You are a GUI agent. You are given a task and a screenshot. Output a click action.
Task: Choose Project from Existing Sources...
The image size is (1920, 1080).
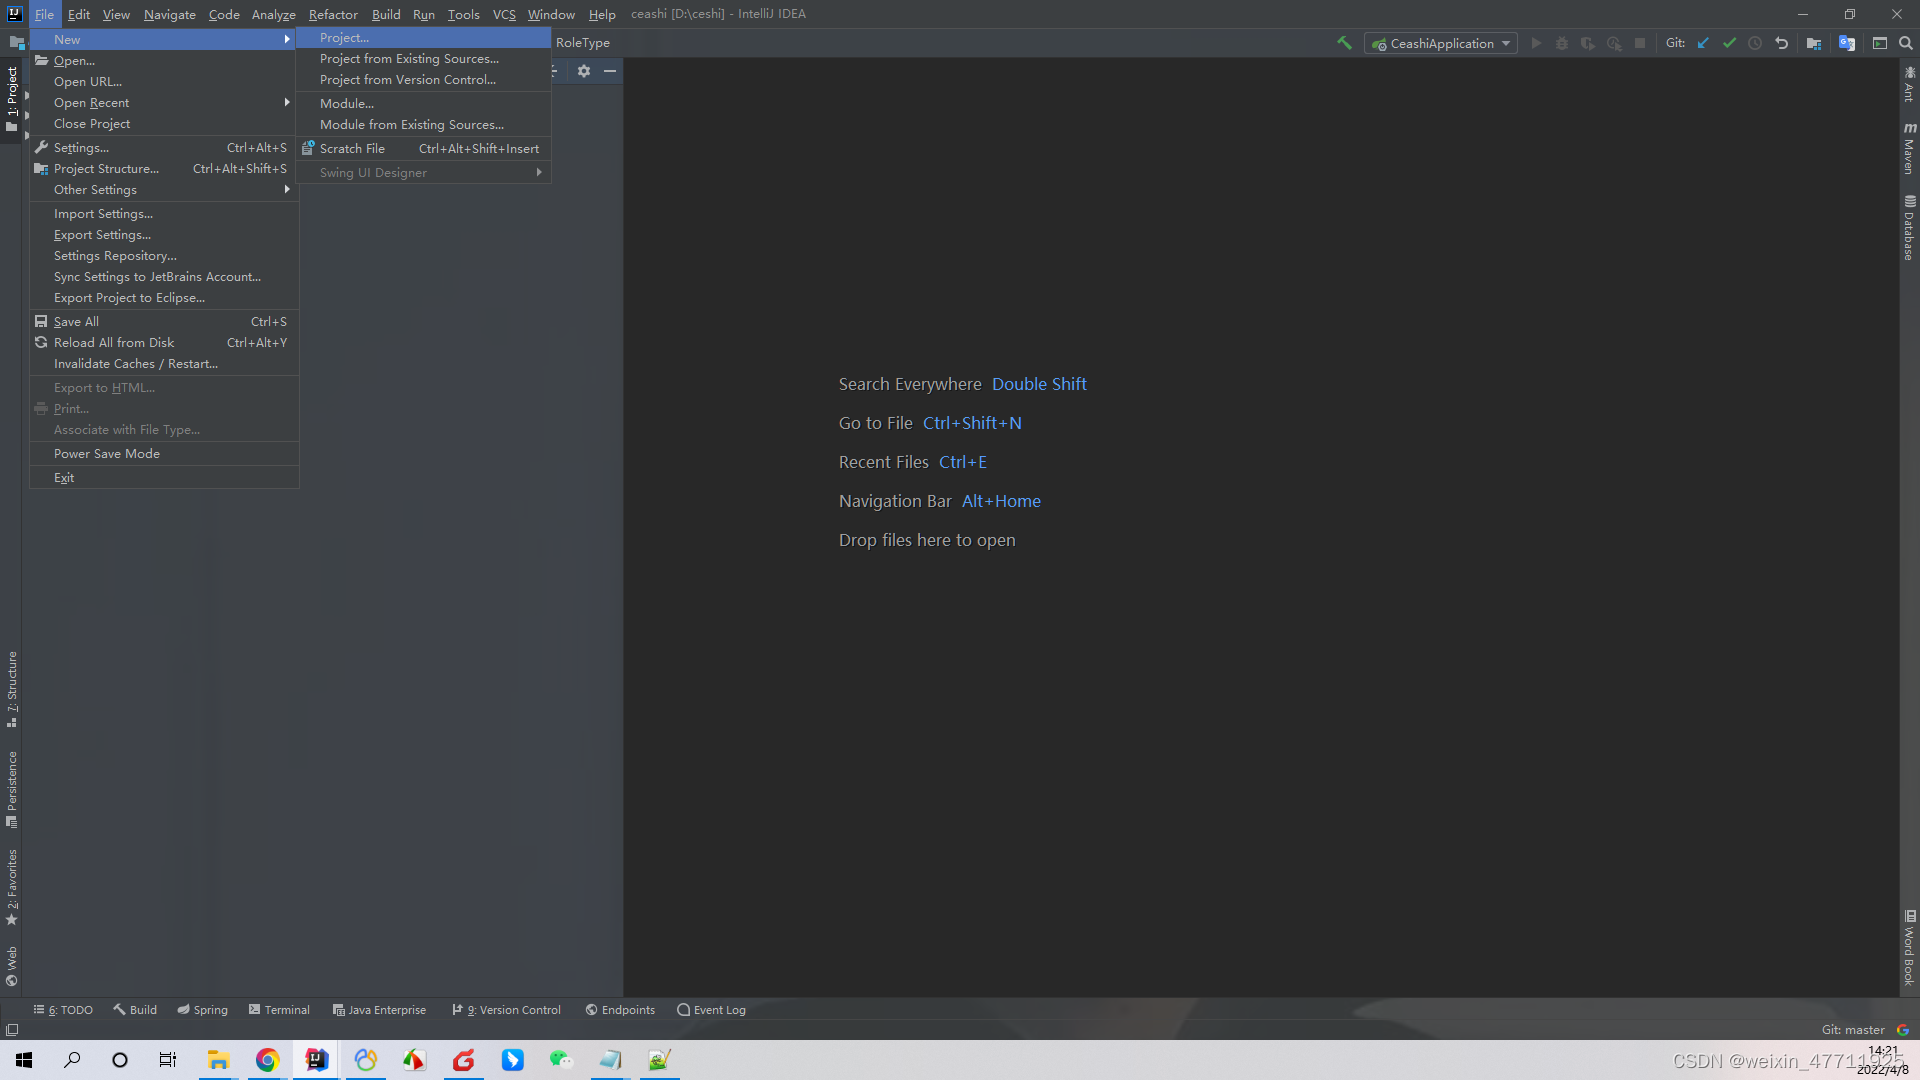(423, 59)
